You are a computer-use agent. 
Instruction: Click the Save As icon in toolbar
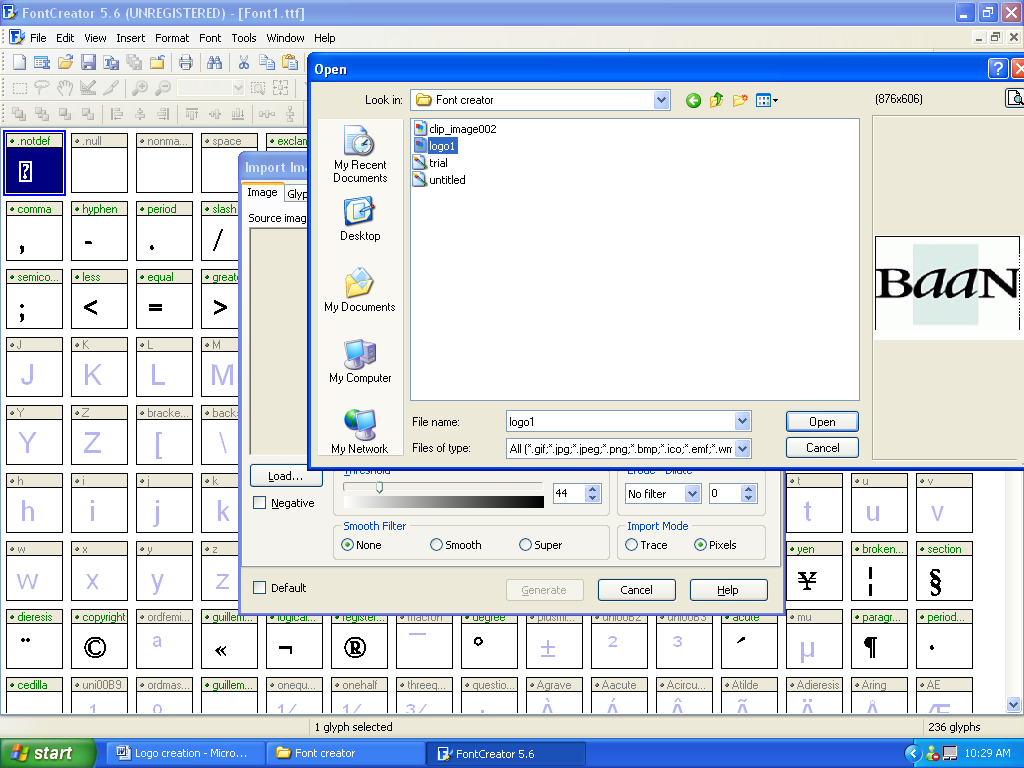click(111, 62)
